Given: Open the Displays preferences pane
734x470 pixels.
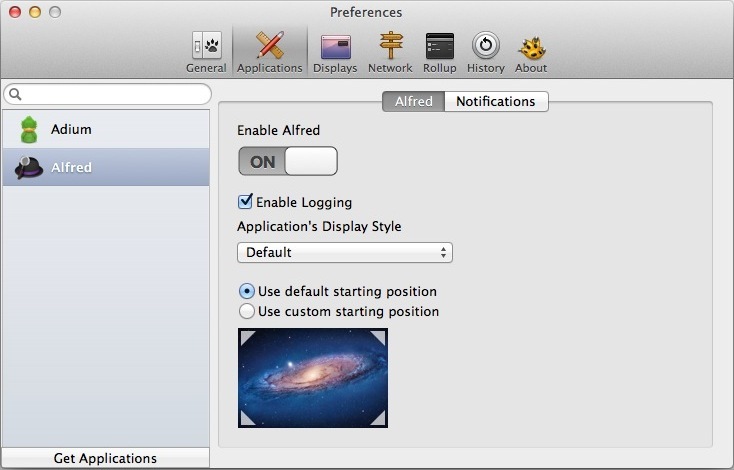Looking at the screenshot, I should [x=335, y=52].
